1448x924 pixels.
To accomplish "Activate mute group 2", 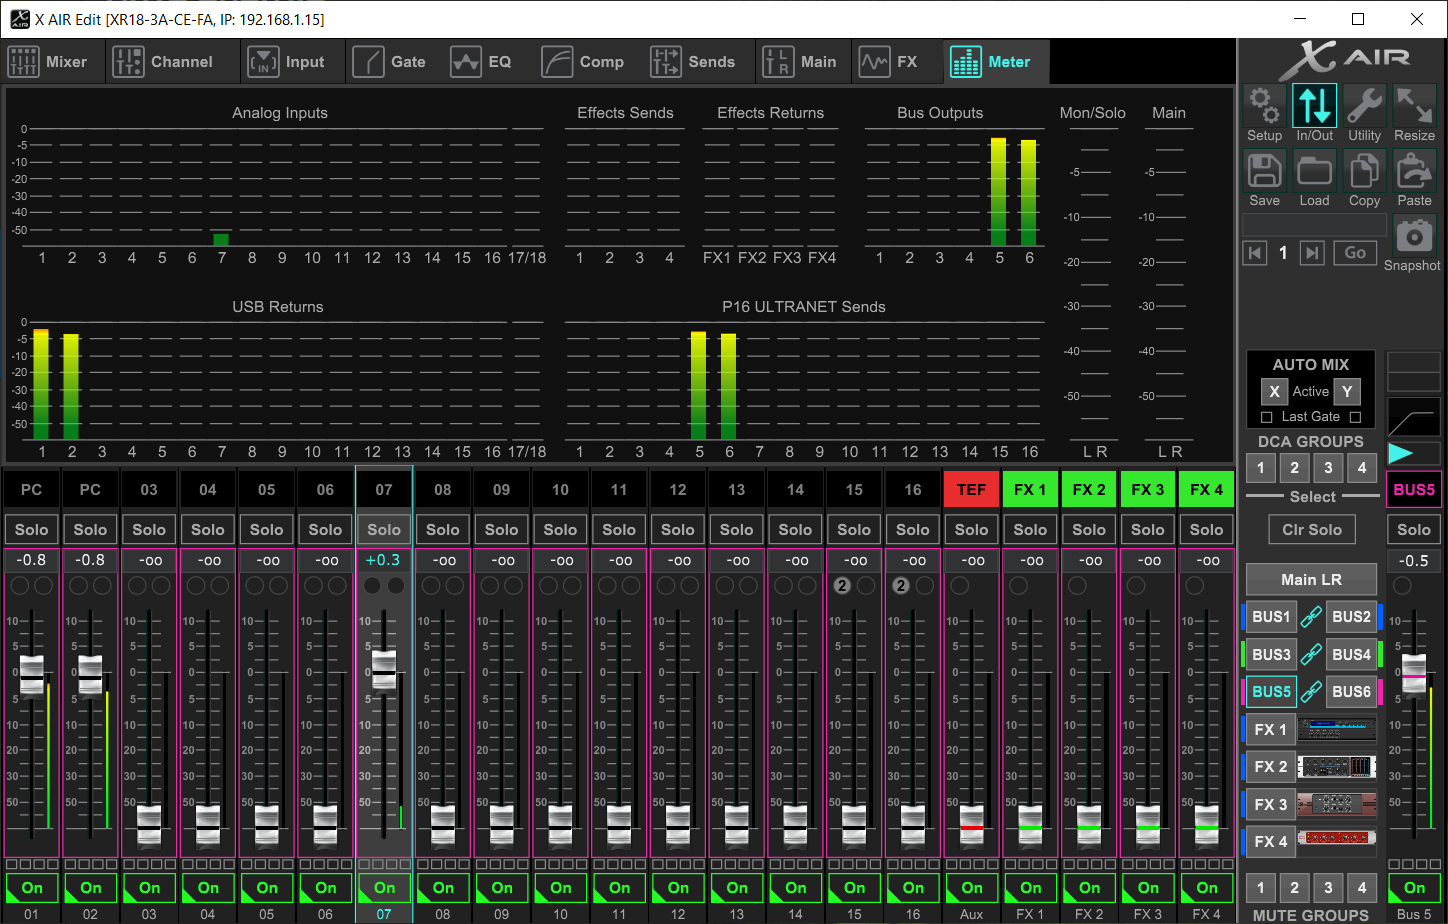I will [x=1294, y=887].
